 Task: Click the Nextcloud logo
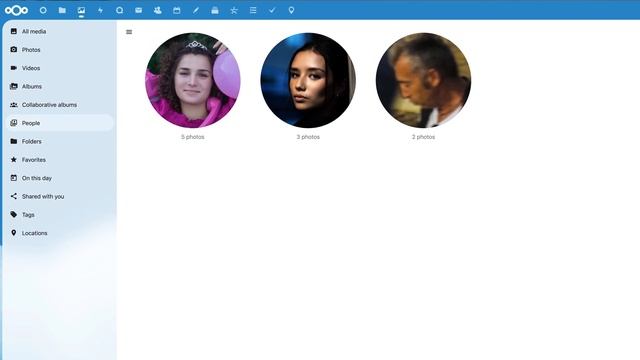(16, 10)
